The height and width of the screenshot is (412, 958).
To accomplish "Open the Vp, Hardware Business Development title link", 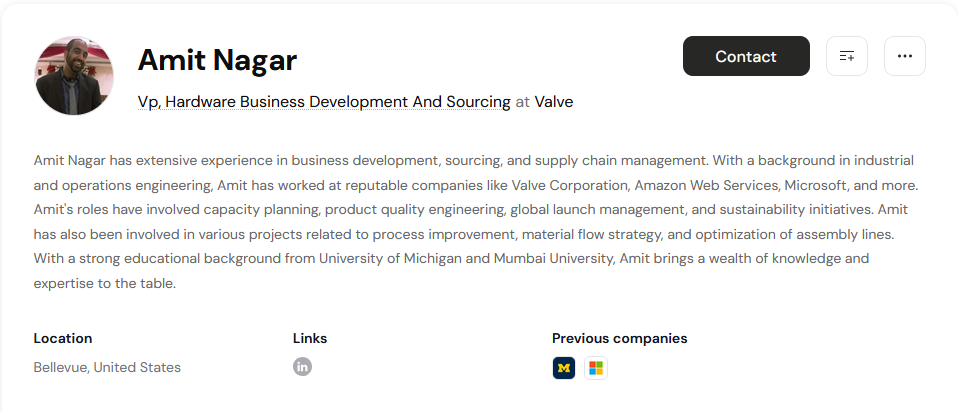I will point(324,102).
